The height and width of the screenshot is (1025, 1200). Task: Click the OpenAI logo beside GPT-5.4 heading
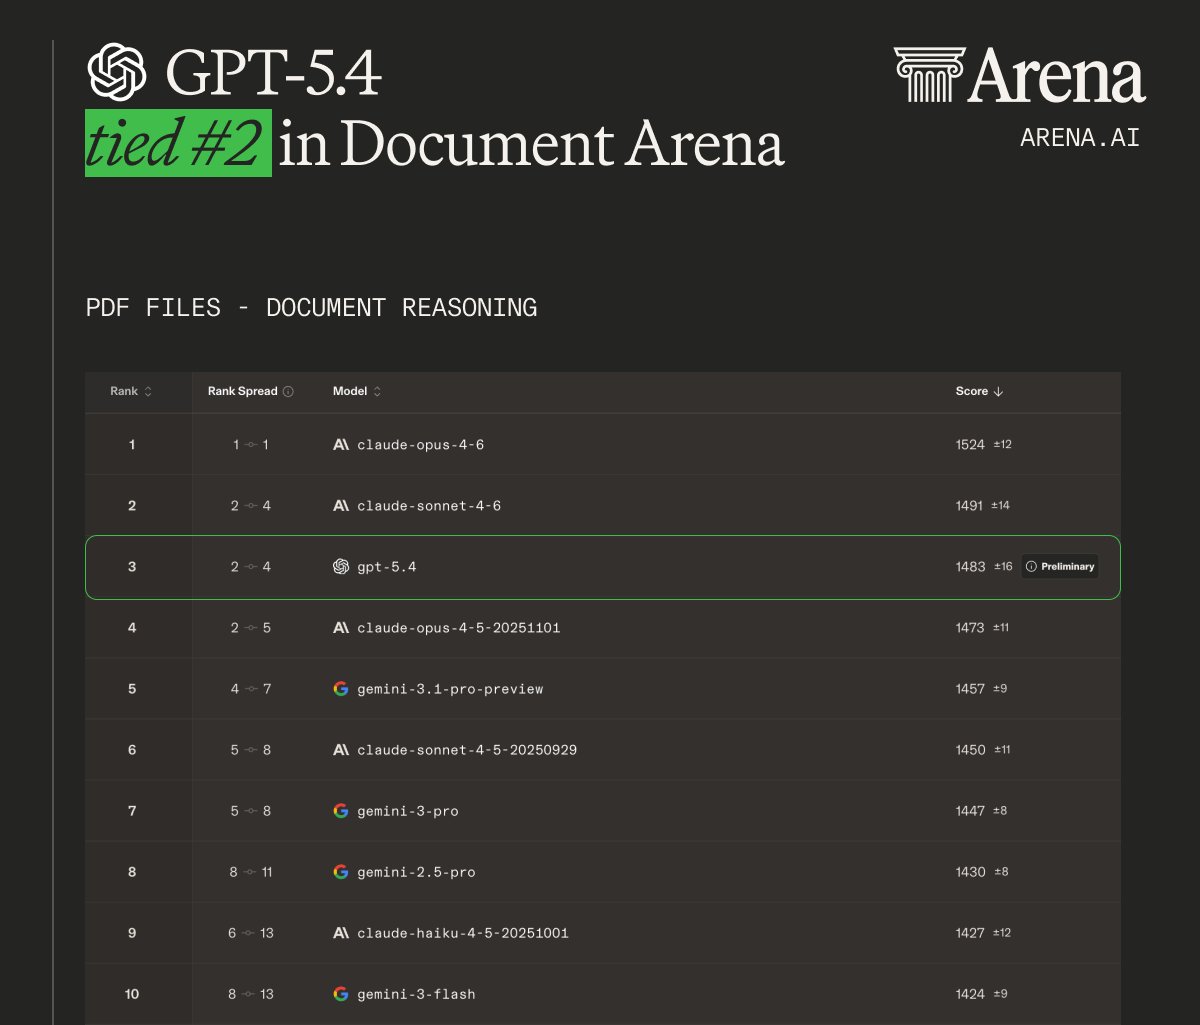click(x=117, y=72)
